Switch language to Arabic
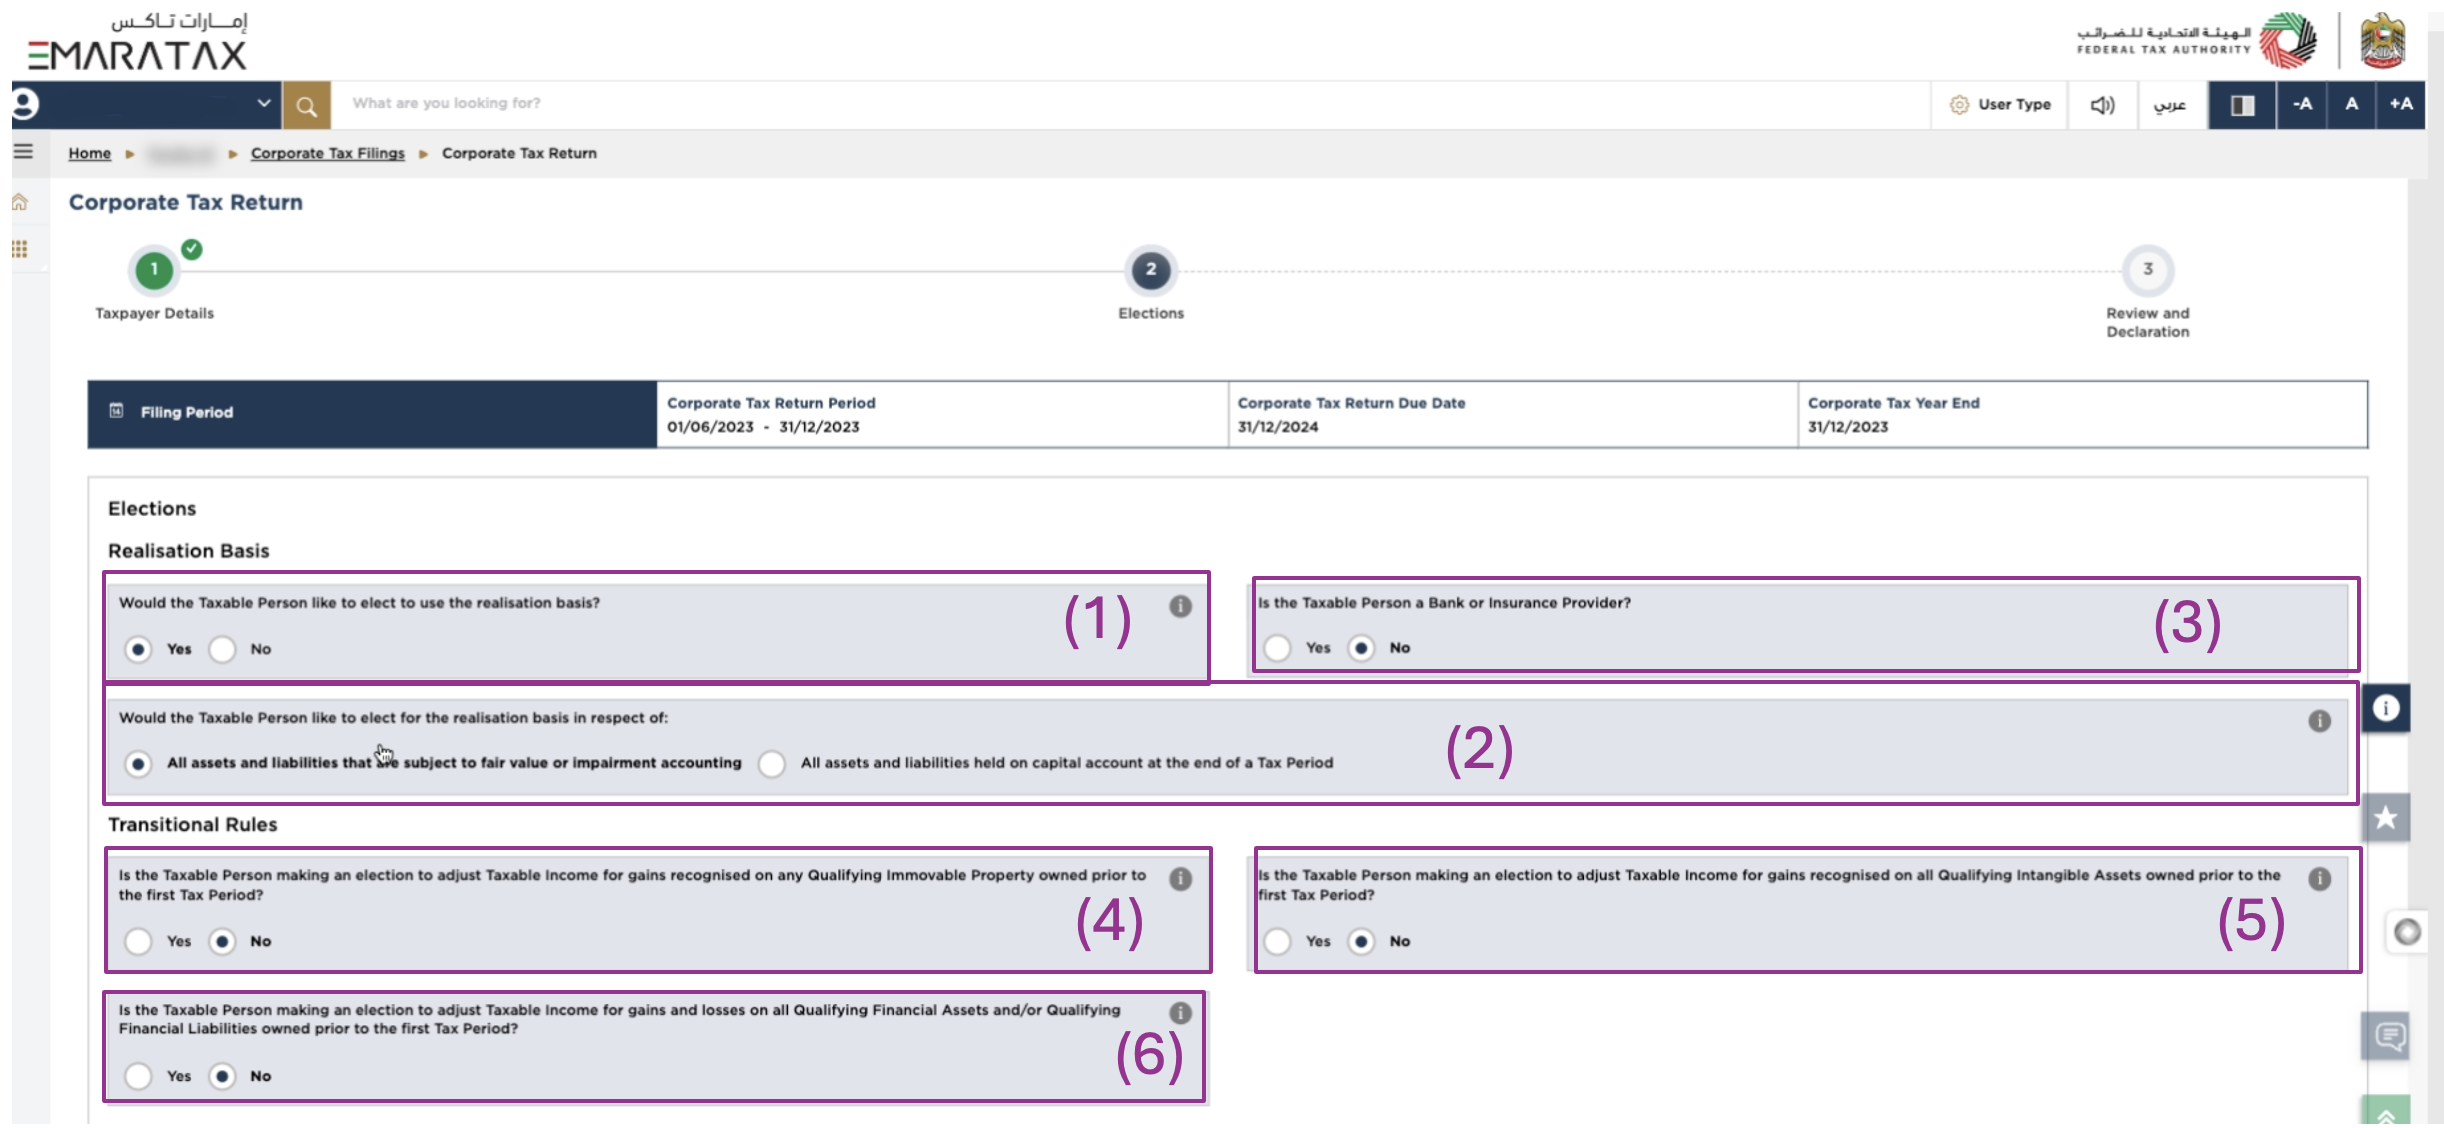The width and height of the screenshot is (2444, 1128). coord(2170,105)
